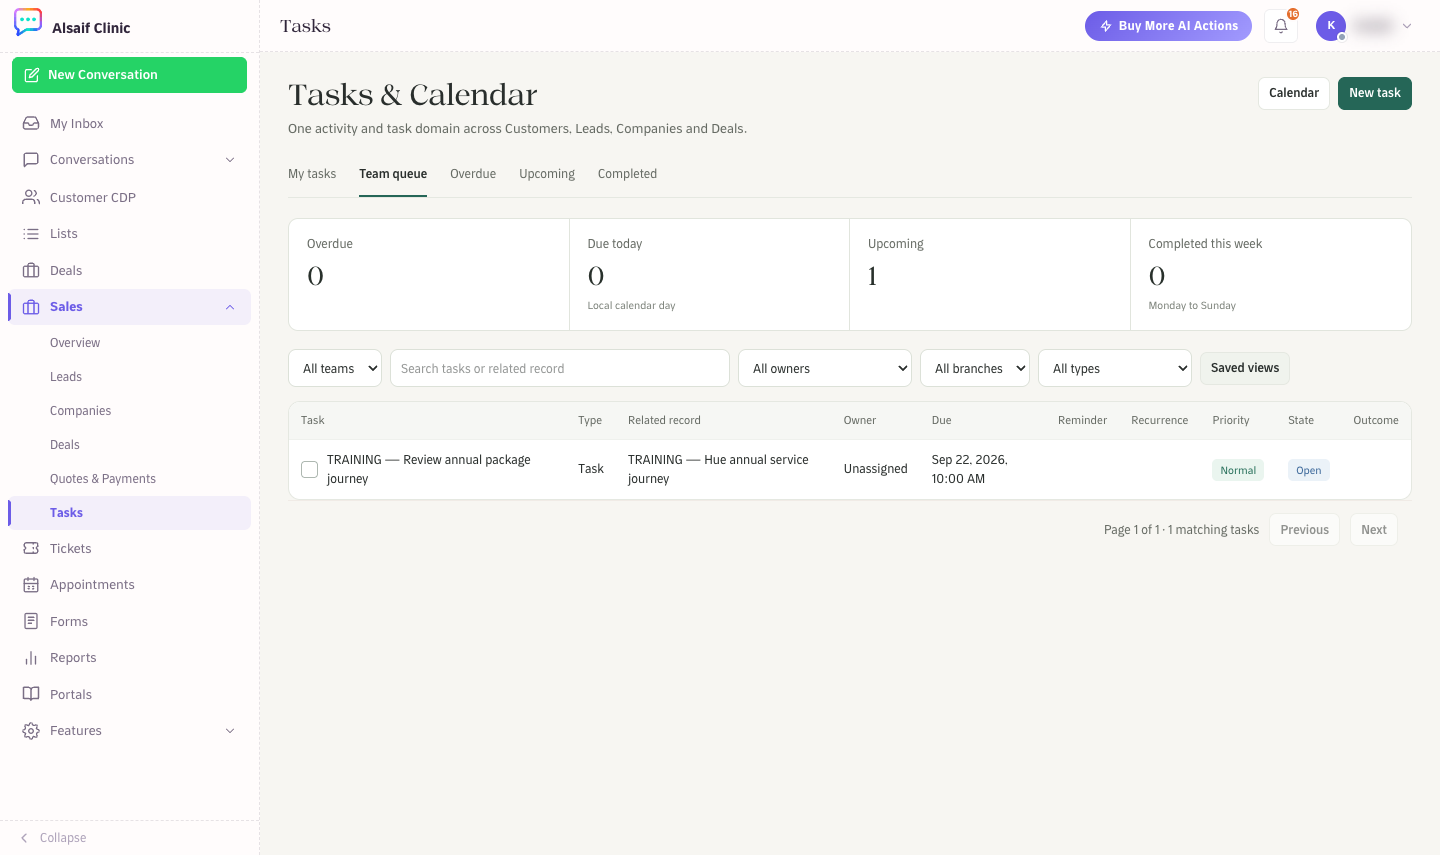Click the Features gear icon
This screenshot has height=855, width=1440.
(31, 731)
